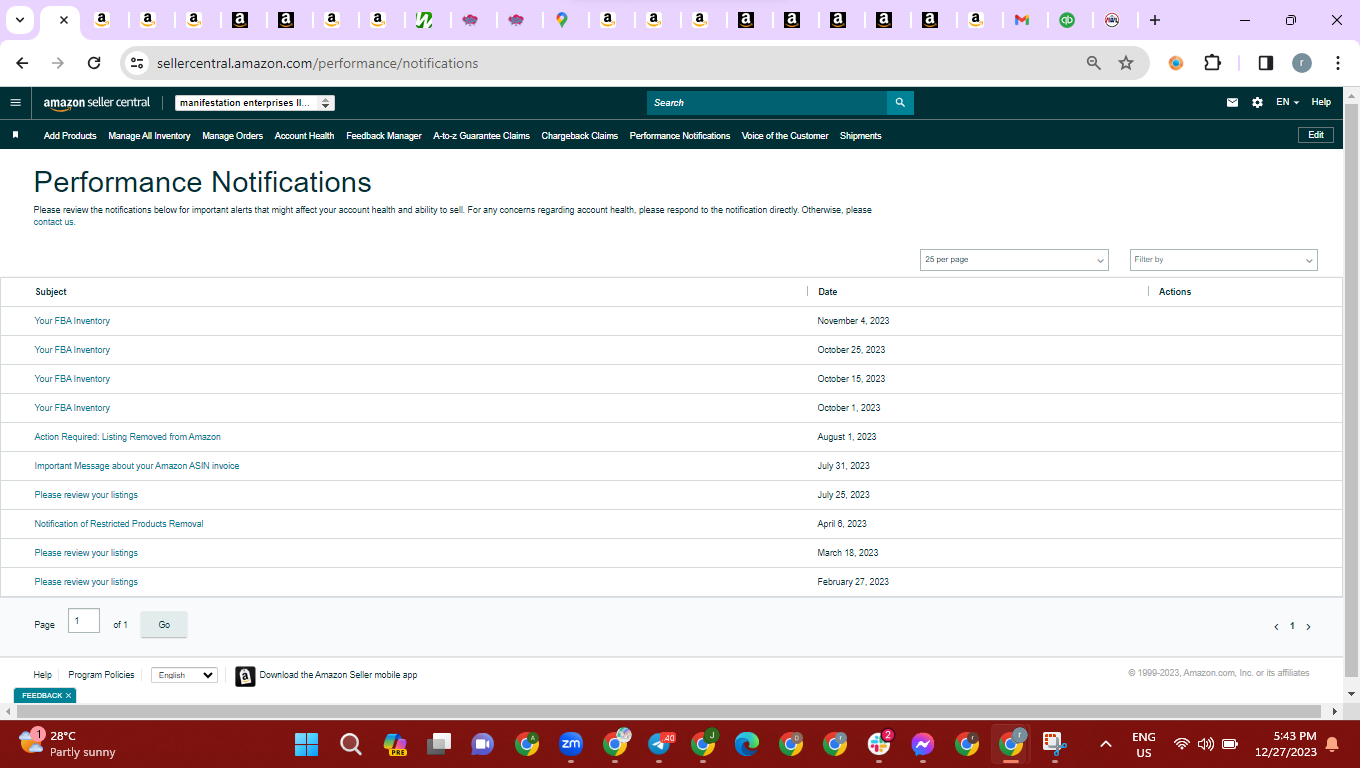Switch to the green QuickBooks tab
The image size is (1360, 768).
pyautogui.click(x=1067, y=20)
